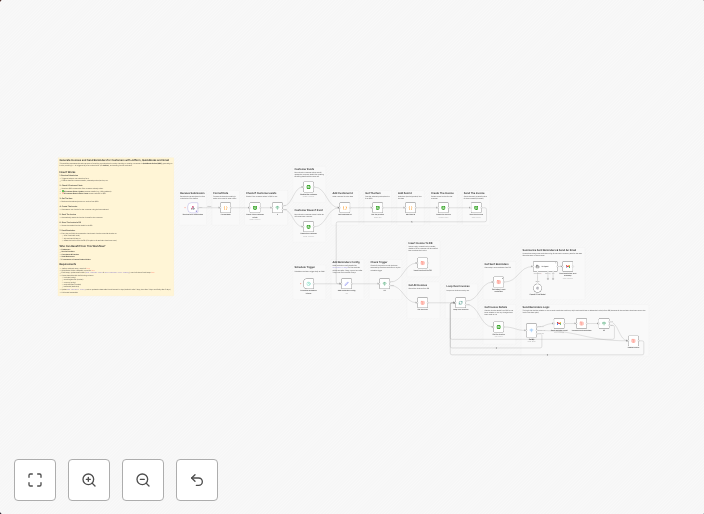Select the If node under Check Trigger
The image size is (704, 514).
384,284
